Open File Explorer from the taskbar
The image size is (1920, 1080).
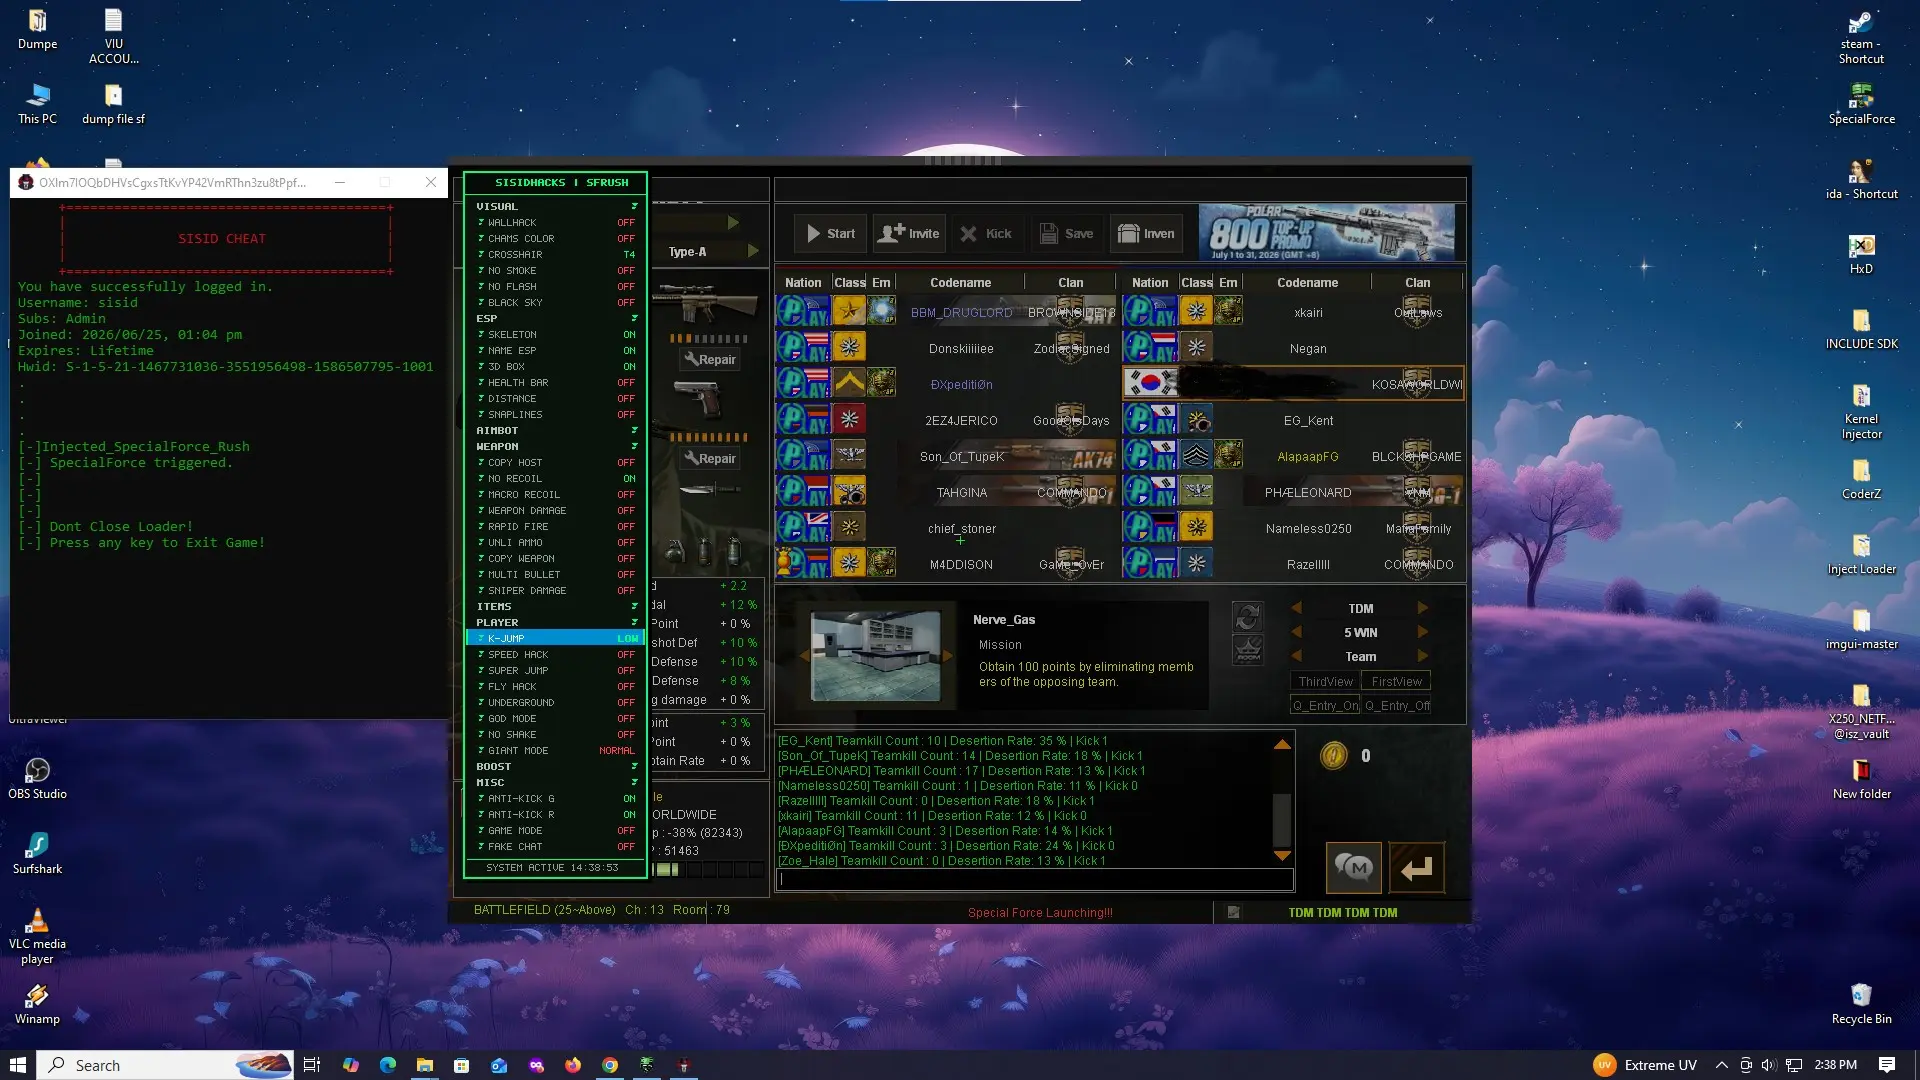(x=424, y=1065)
